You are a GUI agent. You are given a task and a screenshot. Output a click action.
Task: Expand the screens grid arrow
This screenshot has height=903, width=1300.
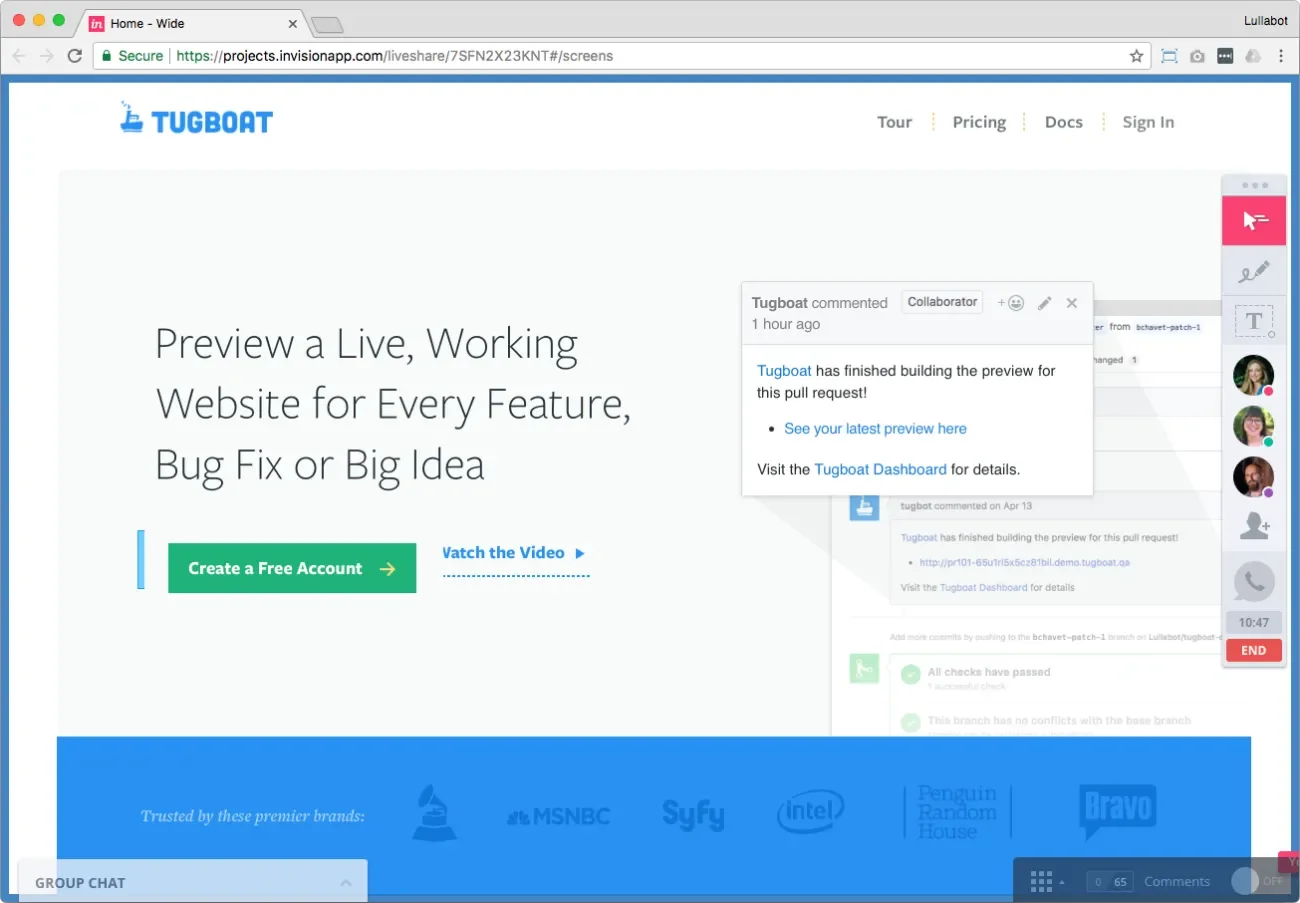pyautogui.click(x=1062, y=883)
